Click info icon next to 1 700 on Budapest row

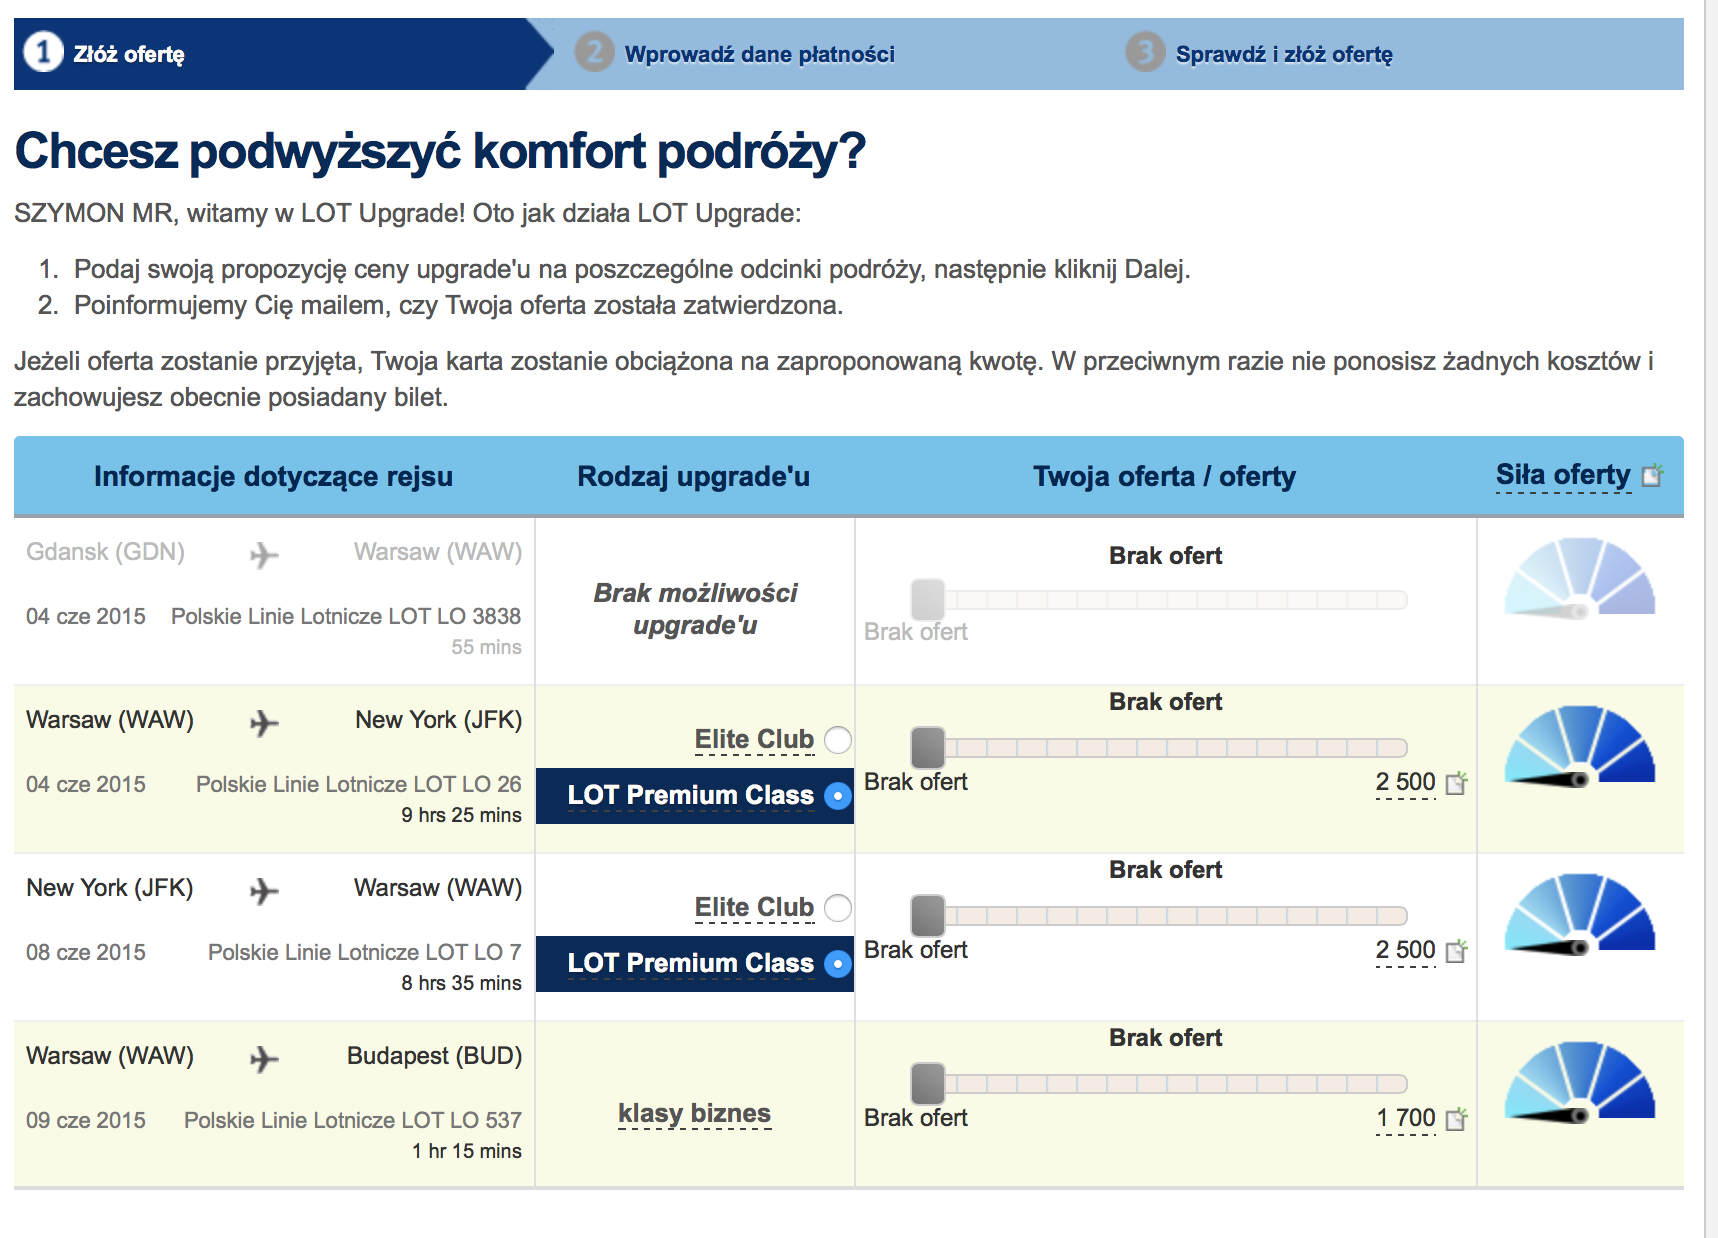point(1457,1119)
